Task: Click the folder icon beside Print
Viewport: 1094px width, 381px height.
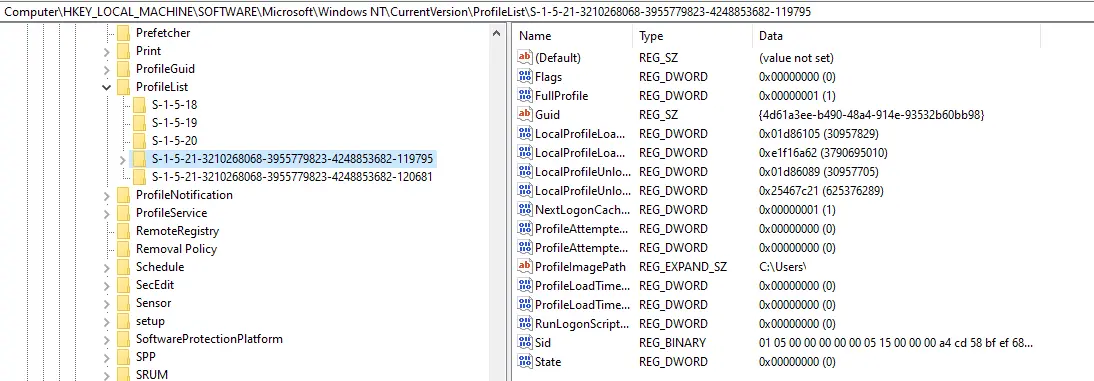Action: pos(123,51)
